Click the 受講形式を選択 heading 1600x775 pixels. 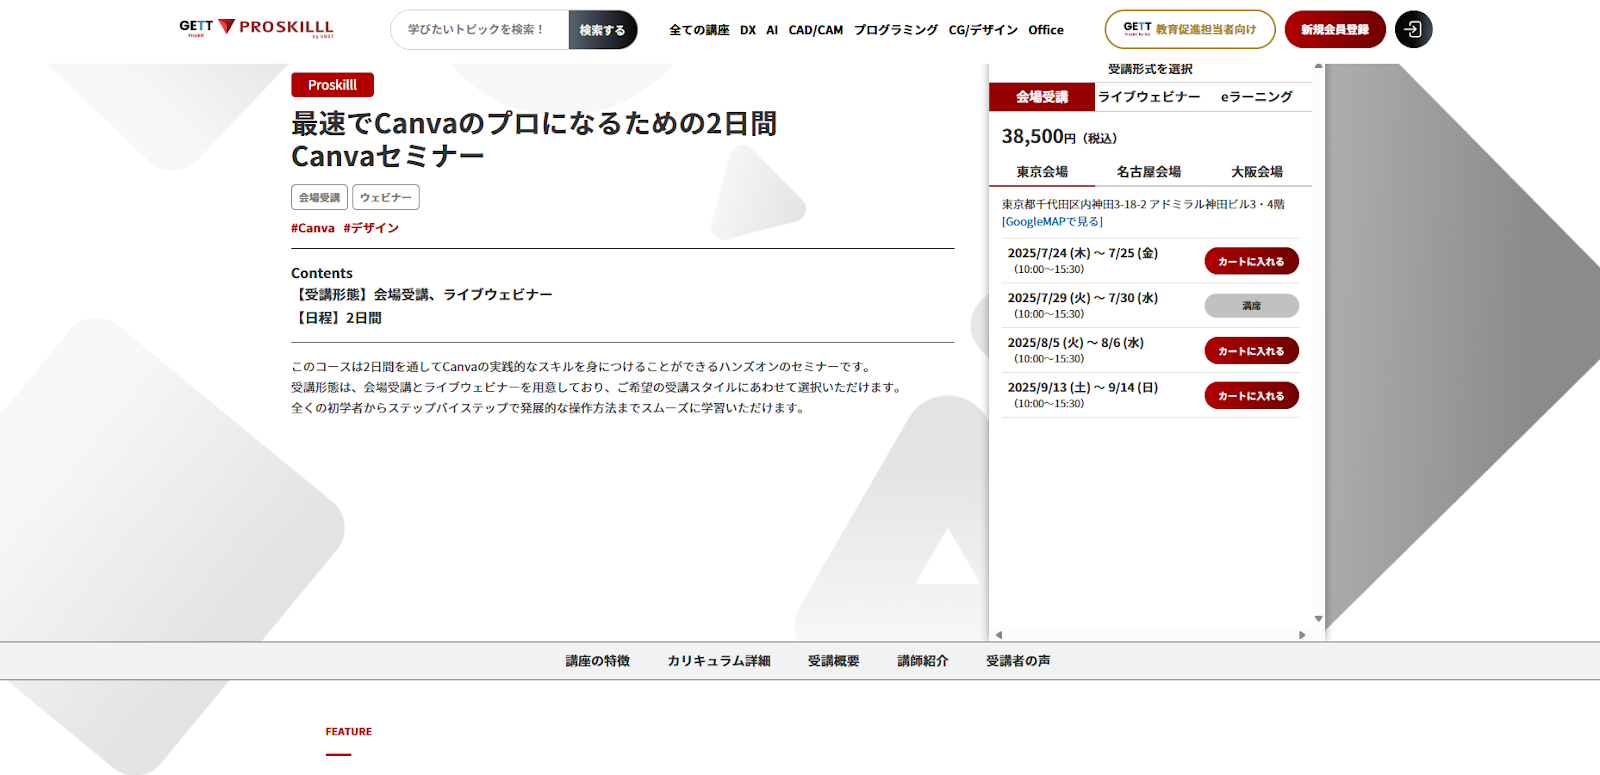tap(1150, 69)
